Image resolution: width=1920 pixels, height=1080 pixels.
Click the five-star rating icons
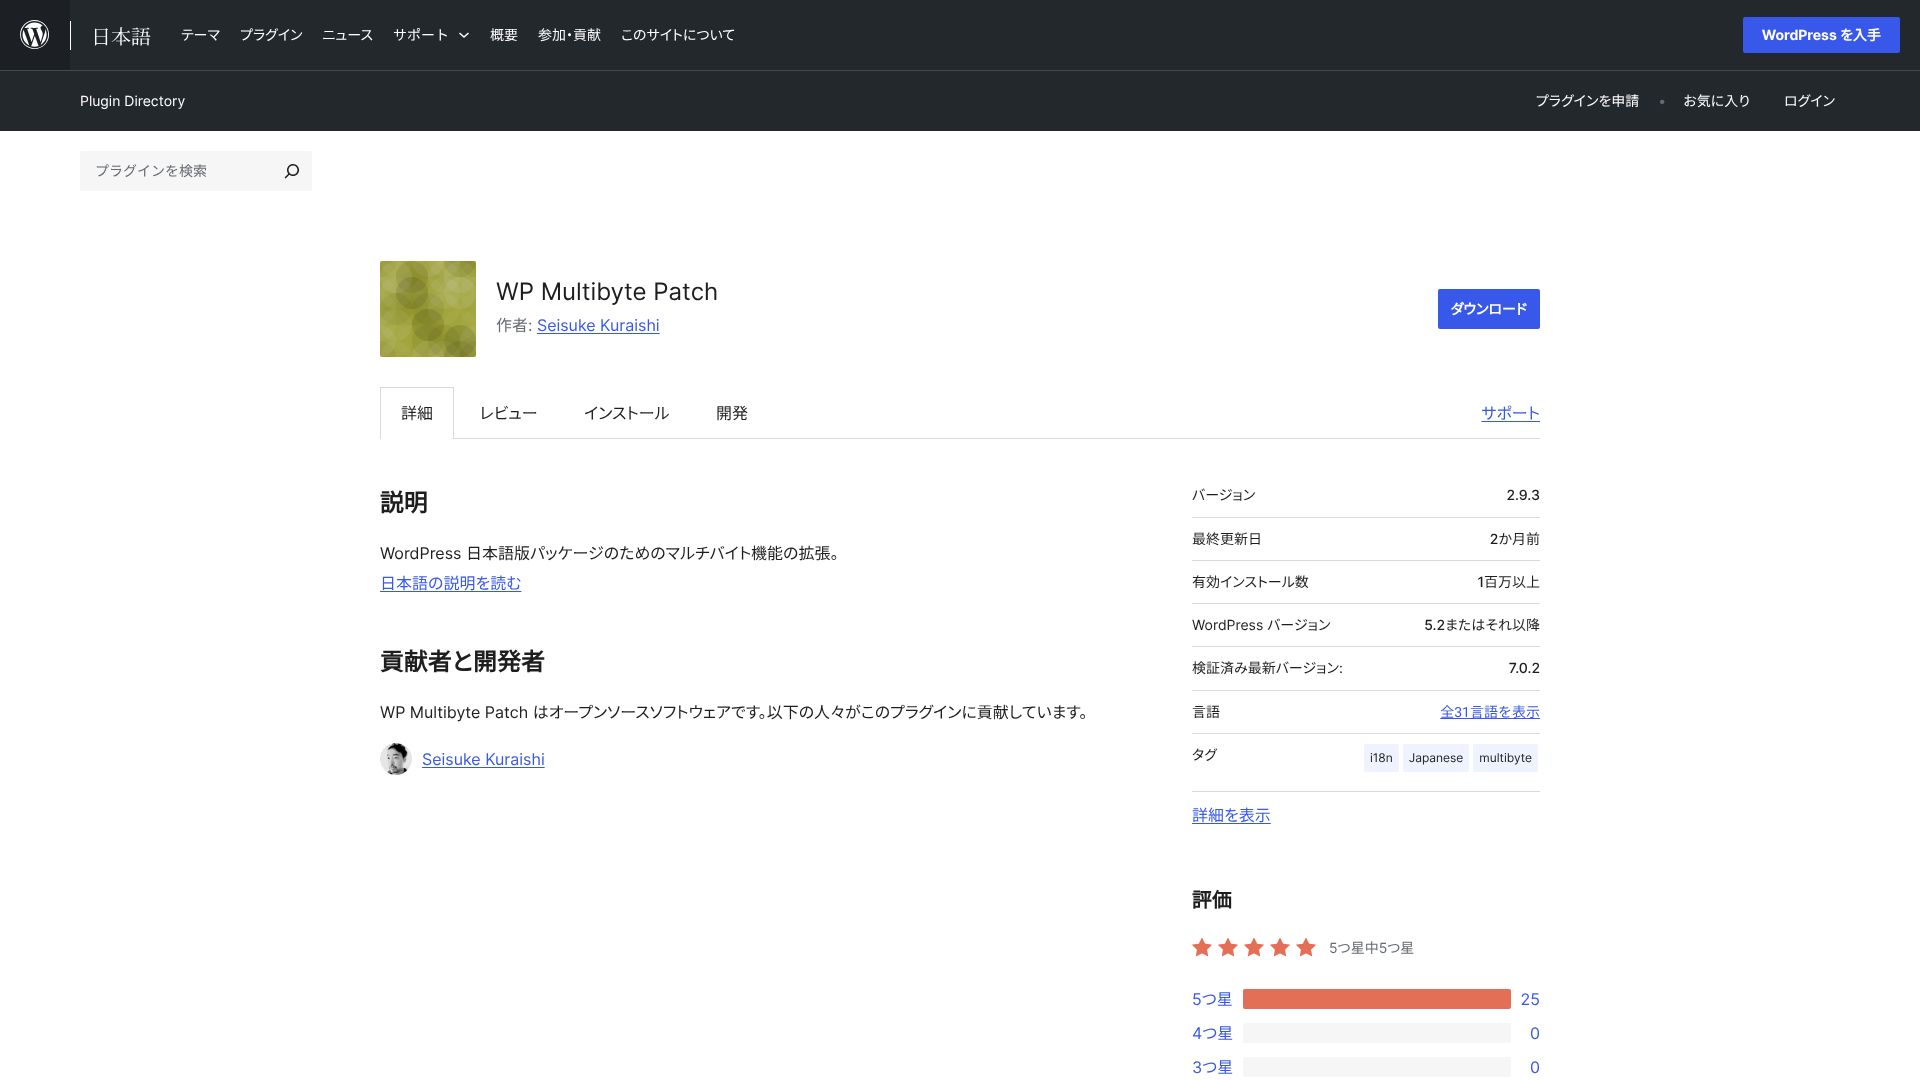point(1254,947)
